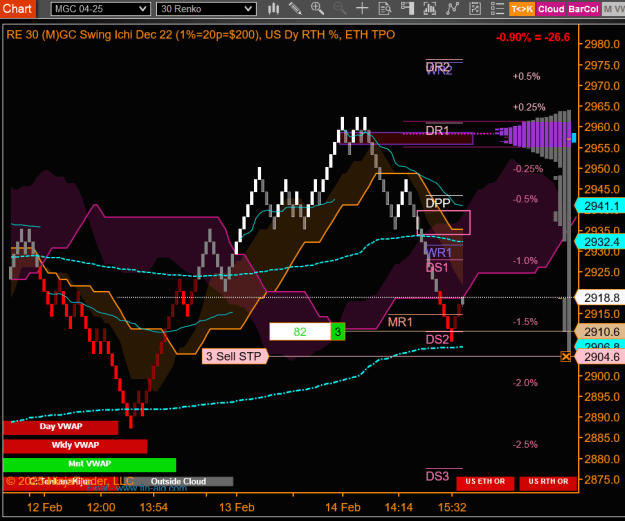Image resolution: width=625 pixels, height=521 pixels.
Task: Click the DS3 support level label
Action: [437, 476]
